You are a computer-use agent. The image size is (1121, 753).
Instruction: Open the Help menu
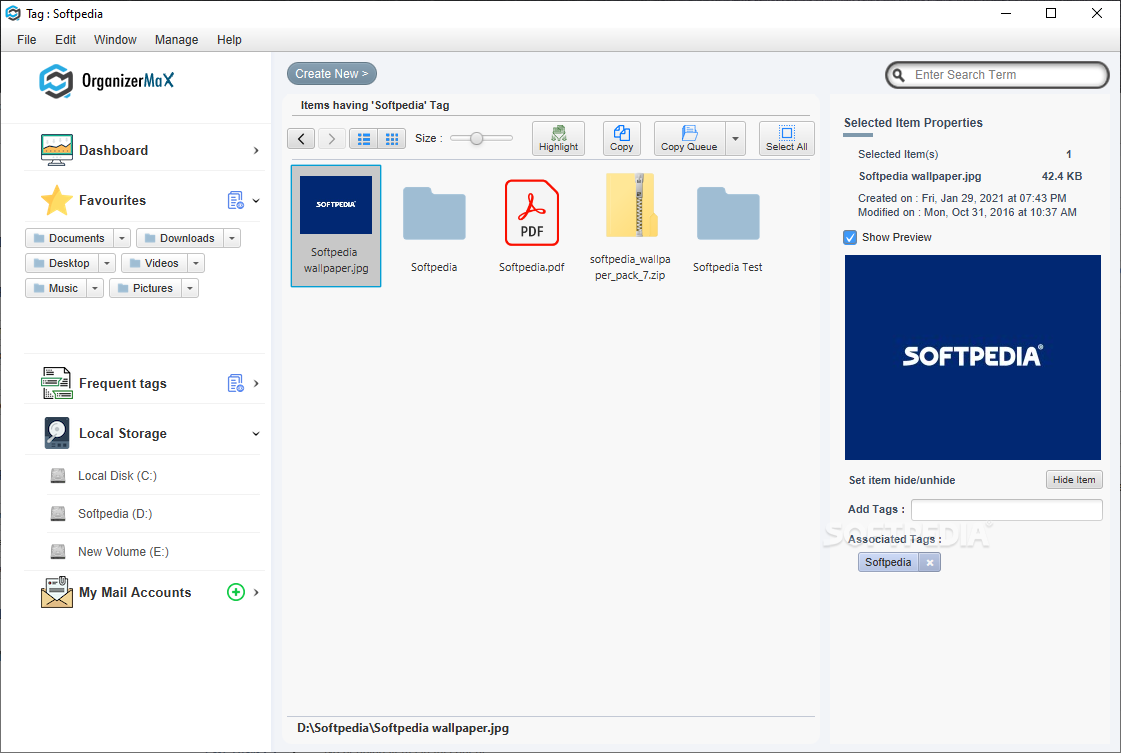(x=229, y=40)
